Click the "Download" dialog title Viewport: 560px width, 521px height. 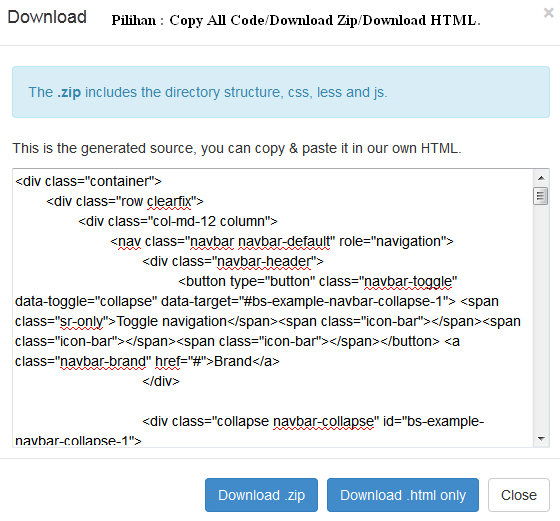coord(47,17)
